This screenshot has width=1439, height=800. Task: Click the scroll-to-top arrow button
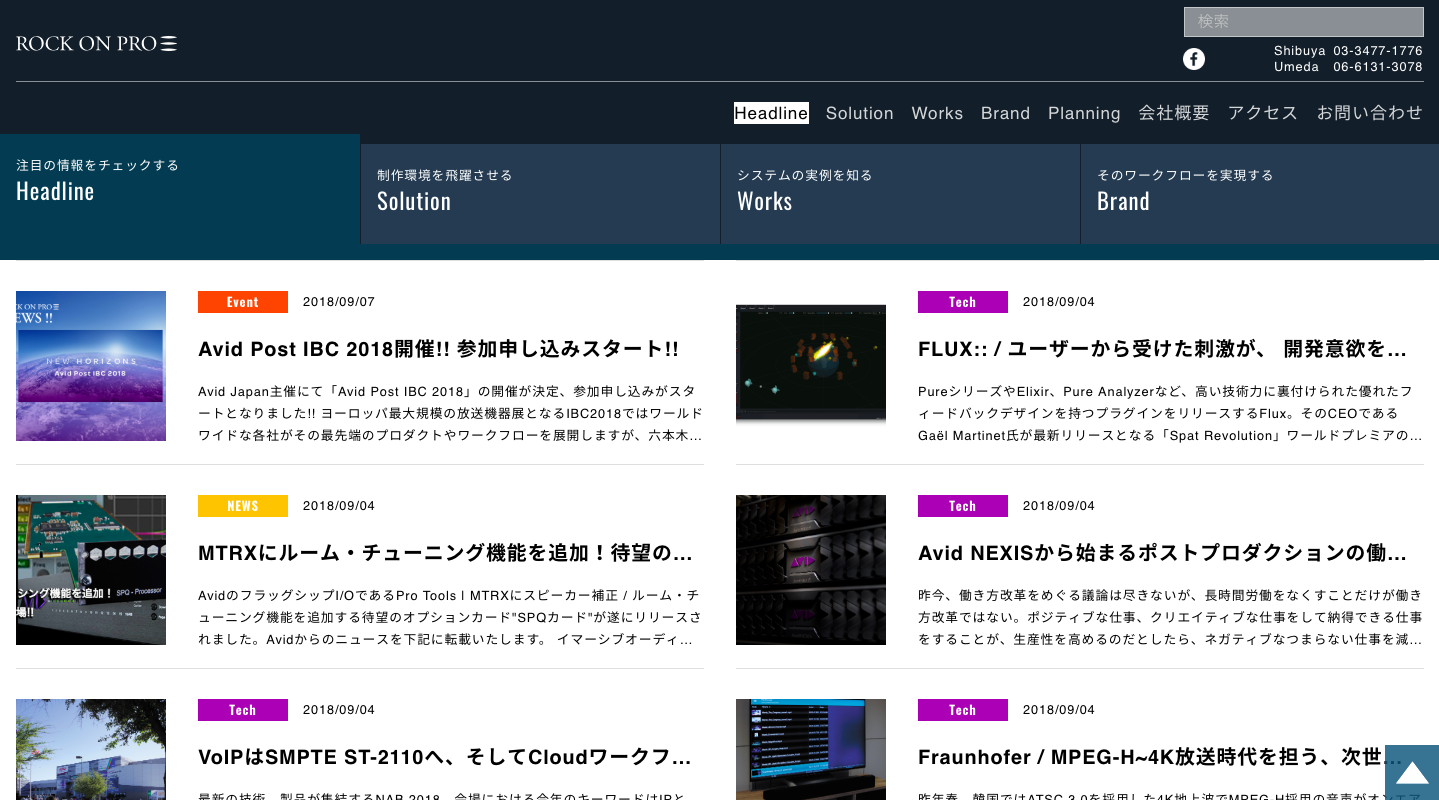click(1412, 772)
